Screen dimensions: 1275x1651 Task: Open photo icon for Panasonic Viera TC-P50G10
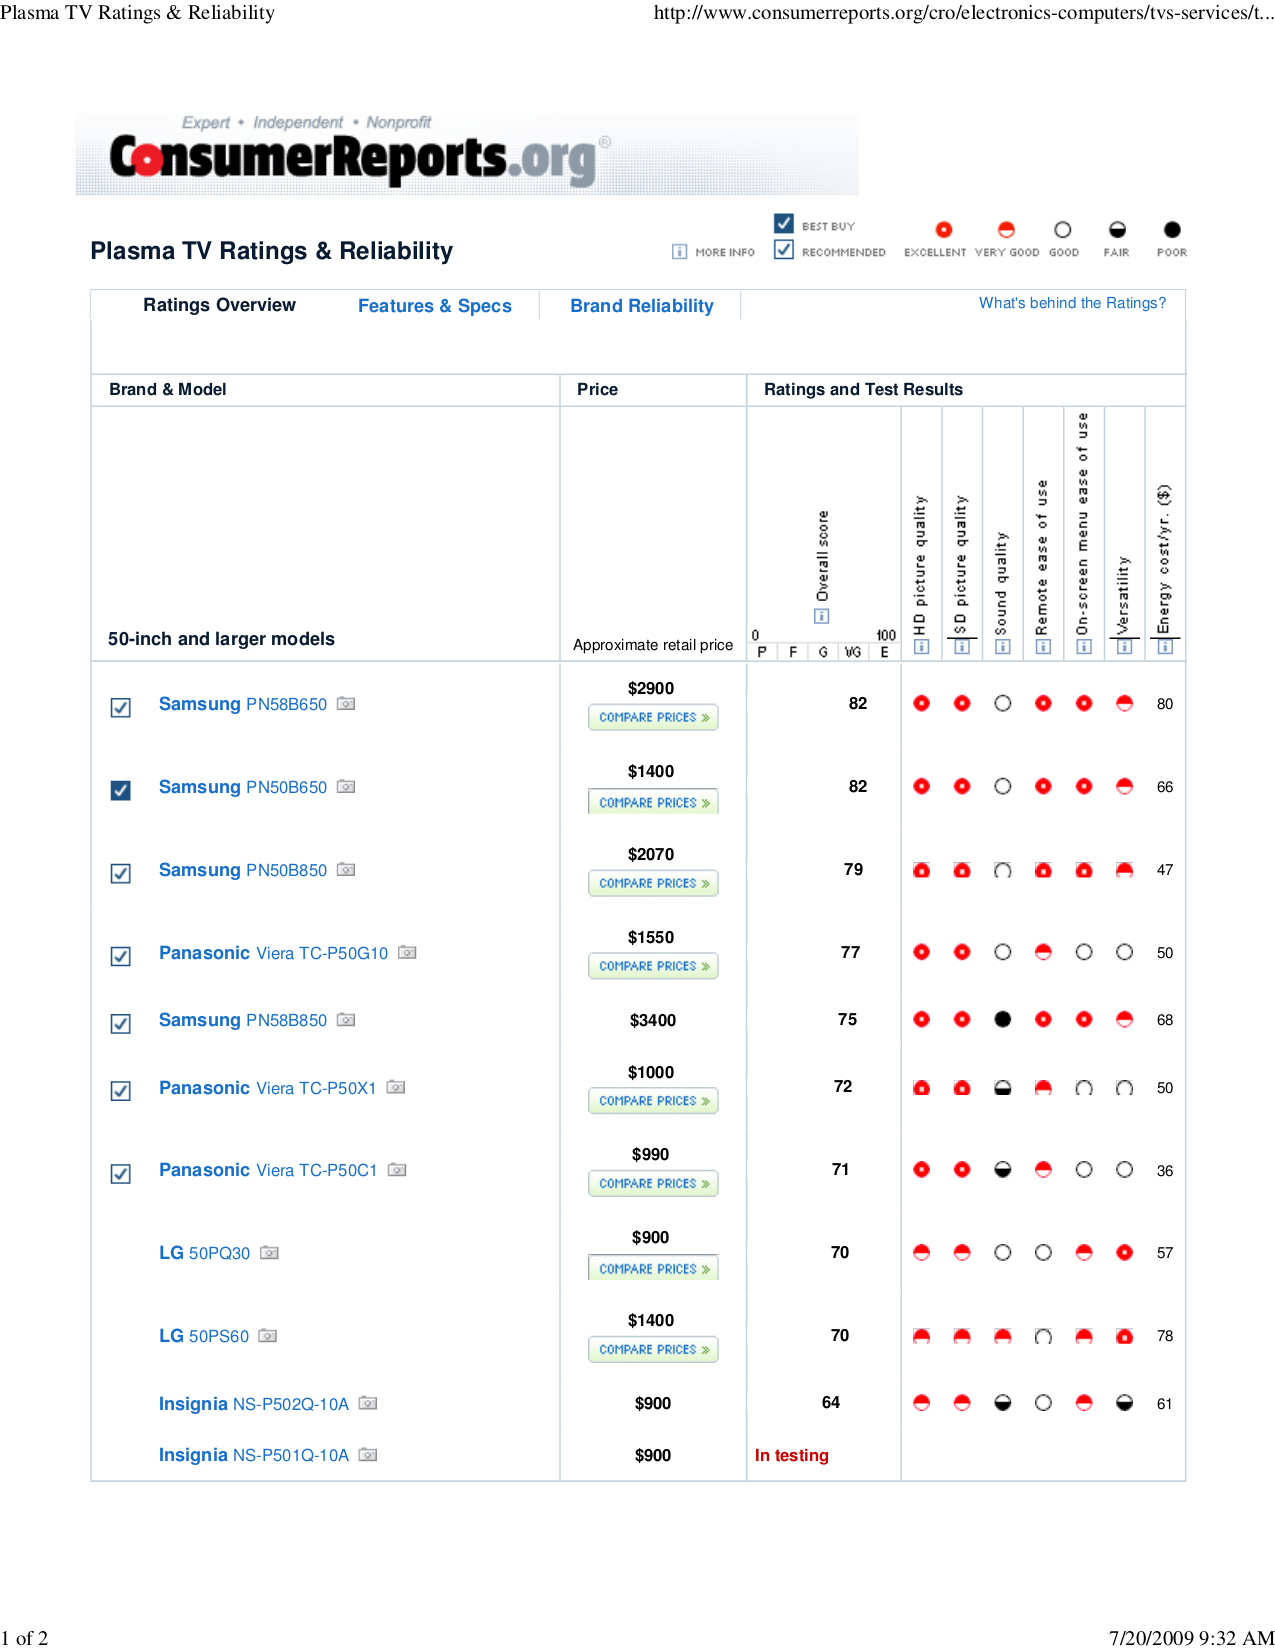(x=407, y=953)
